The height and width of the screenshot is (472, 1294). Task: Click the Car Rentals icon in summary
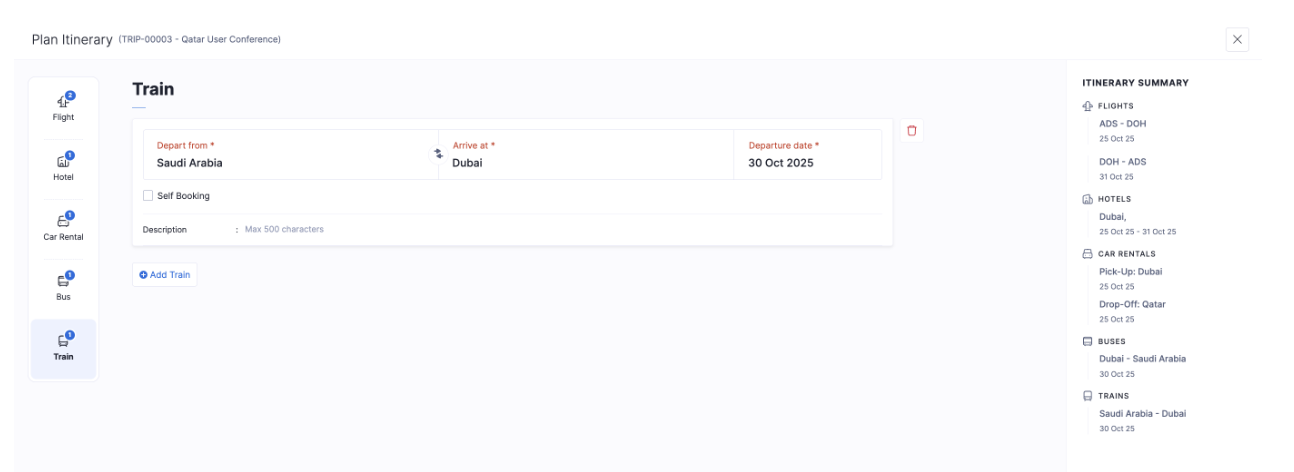1088,254
